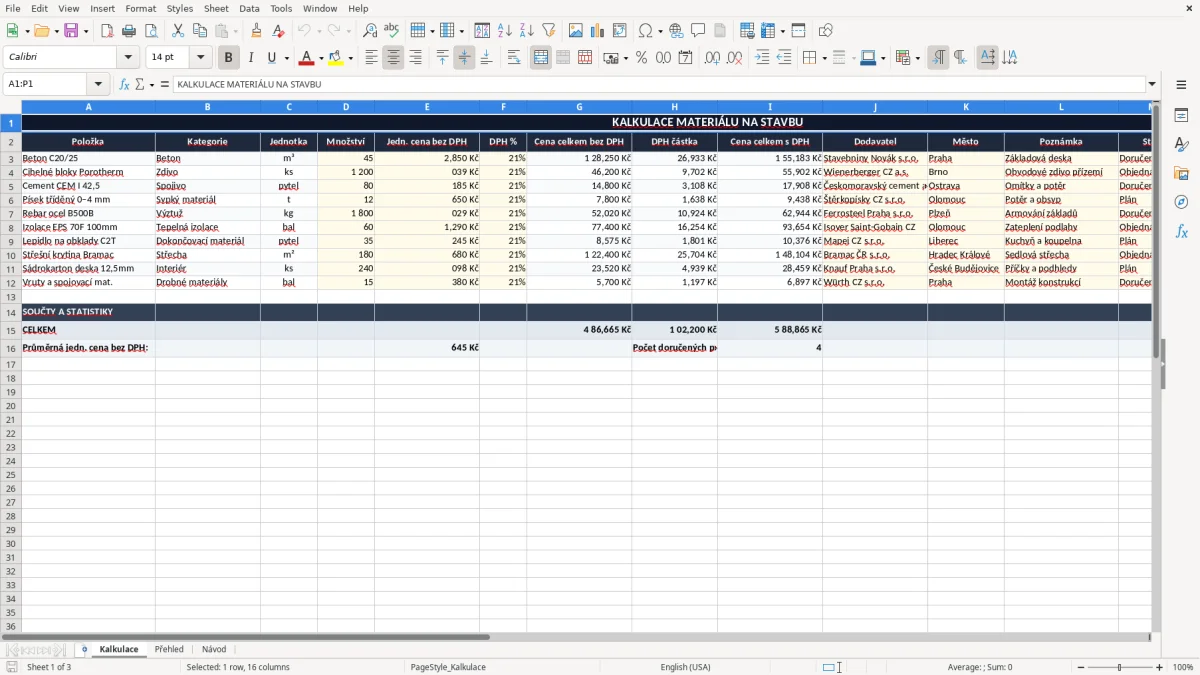
Task: Clear direct formatting icon
Action: [x=278, y=31]
